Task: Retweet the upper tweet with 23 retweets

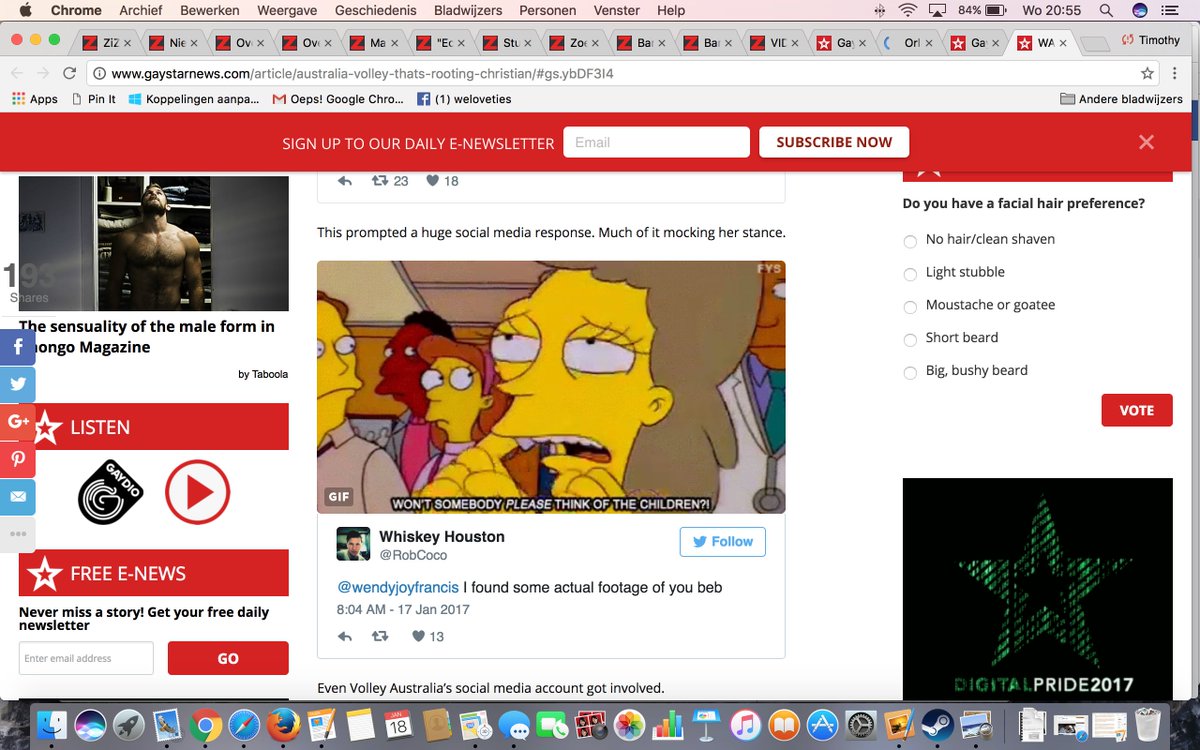Action: (380, 181)
